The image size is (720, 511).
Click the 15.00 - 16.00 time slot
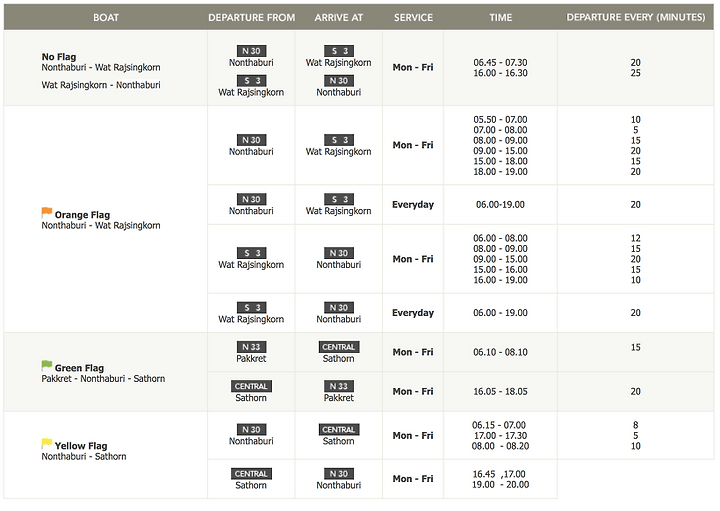coord(501,270)
